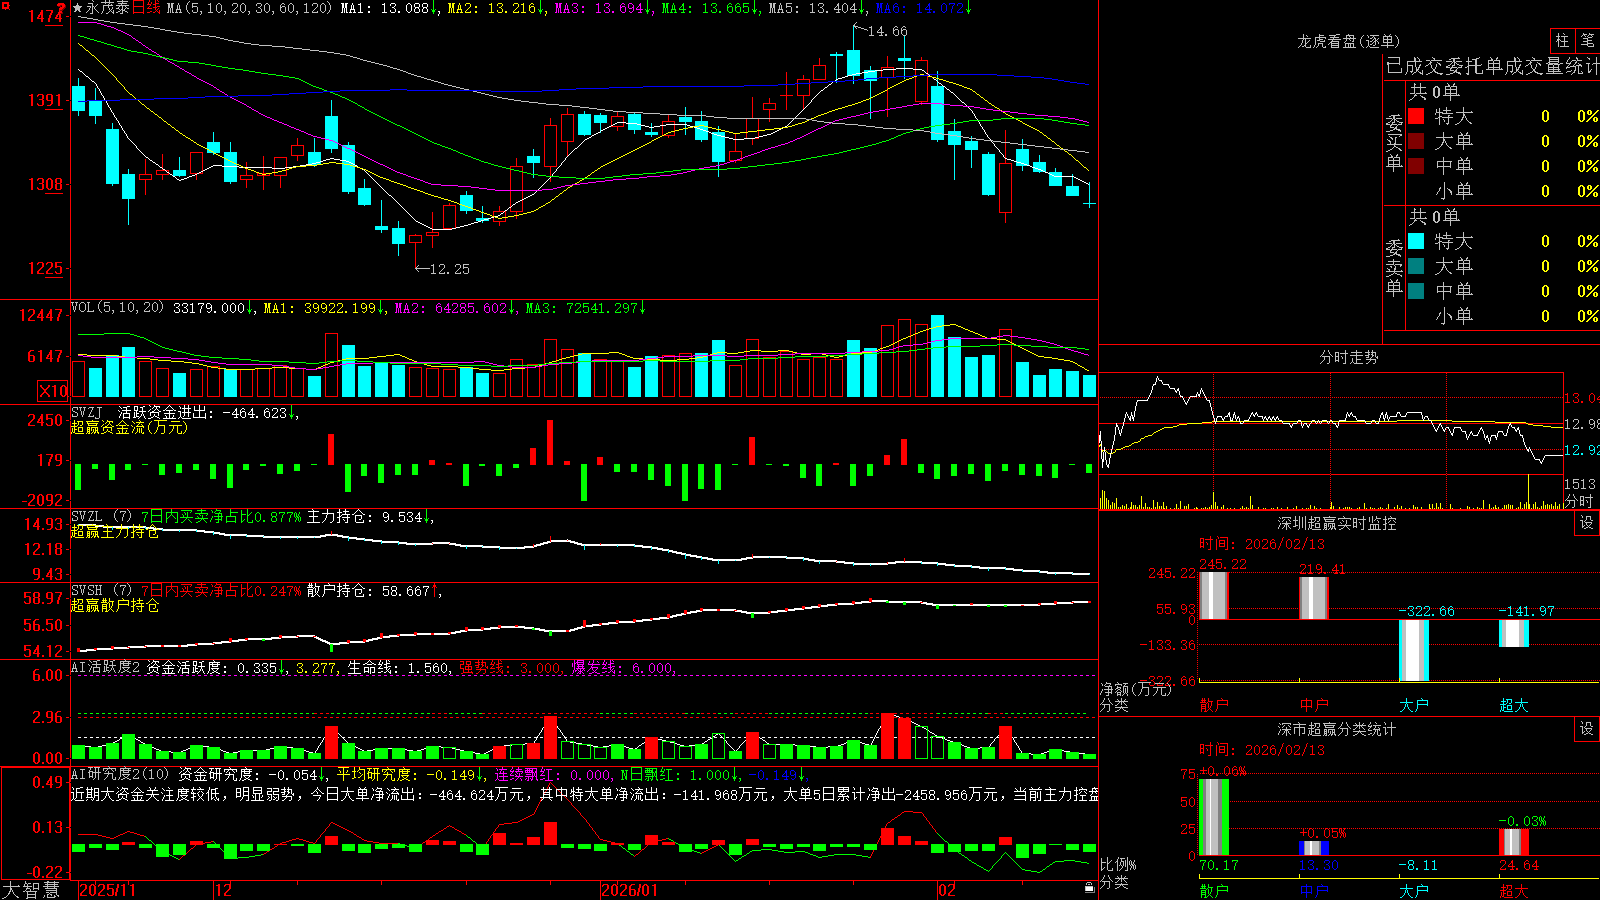Jump to 2025/11 on the date axis
This screenshot has width=1600, height=900.
pos(107,890)
